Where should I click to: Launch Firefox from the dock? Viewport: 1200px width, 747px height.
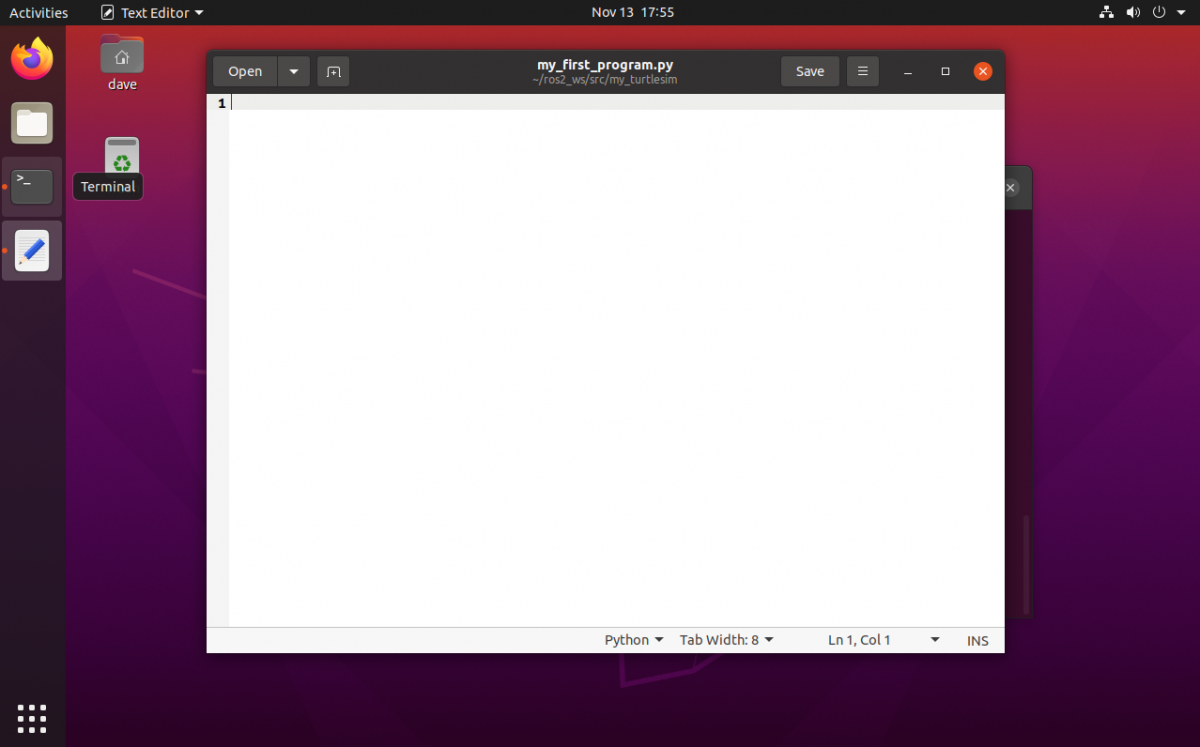pyautogui.click(x=31, y=59)
